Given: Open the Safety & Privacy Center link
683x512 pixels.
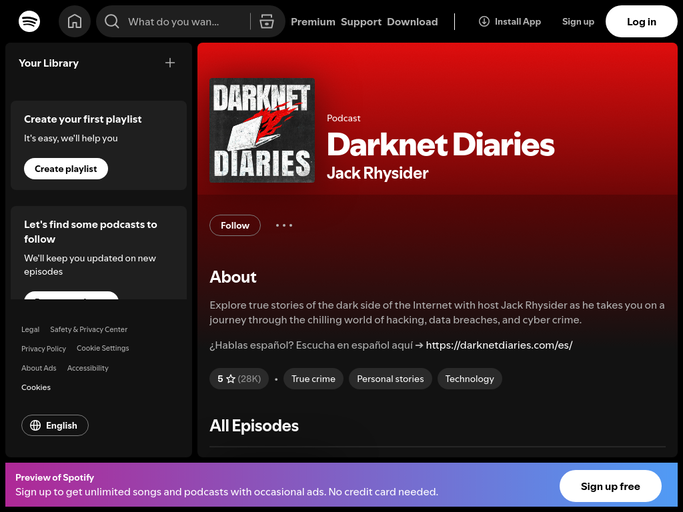Looking at the screenshot, I should point(88,329).
